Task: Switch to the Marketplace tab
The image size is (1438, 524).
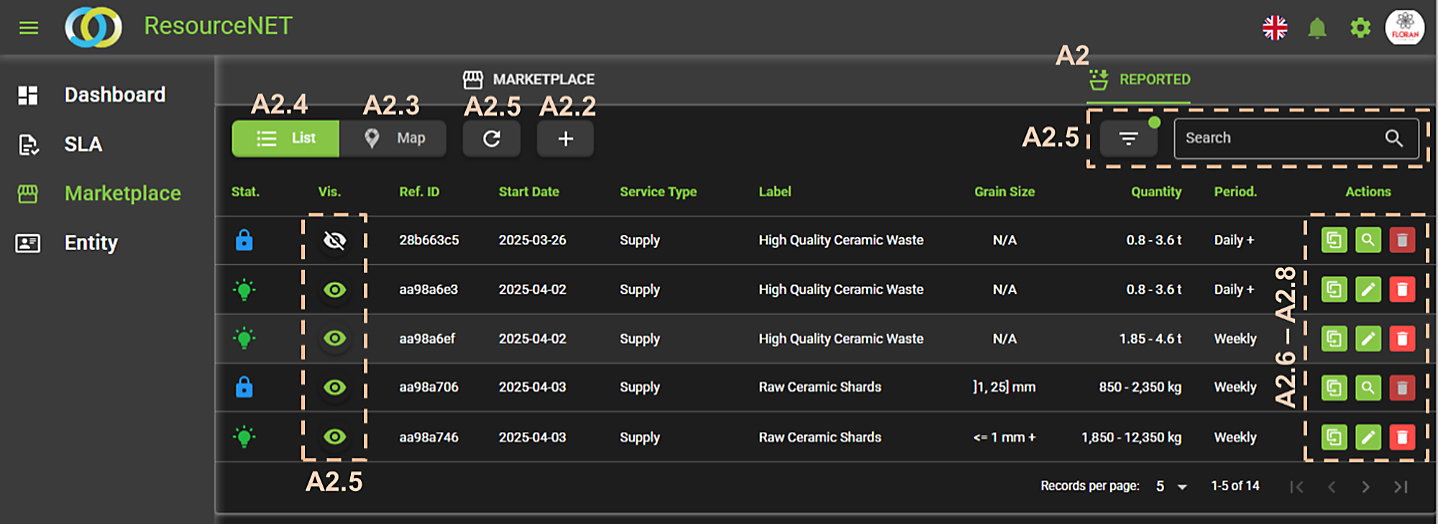Action: [529, 79]
